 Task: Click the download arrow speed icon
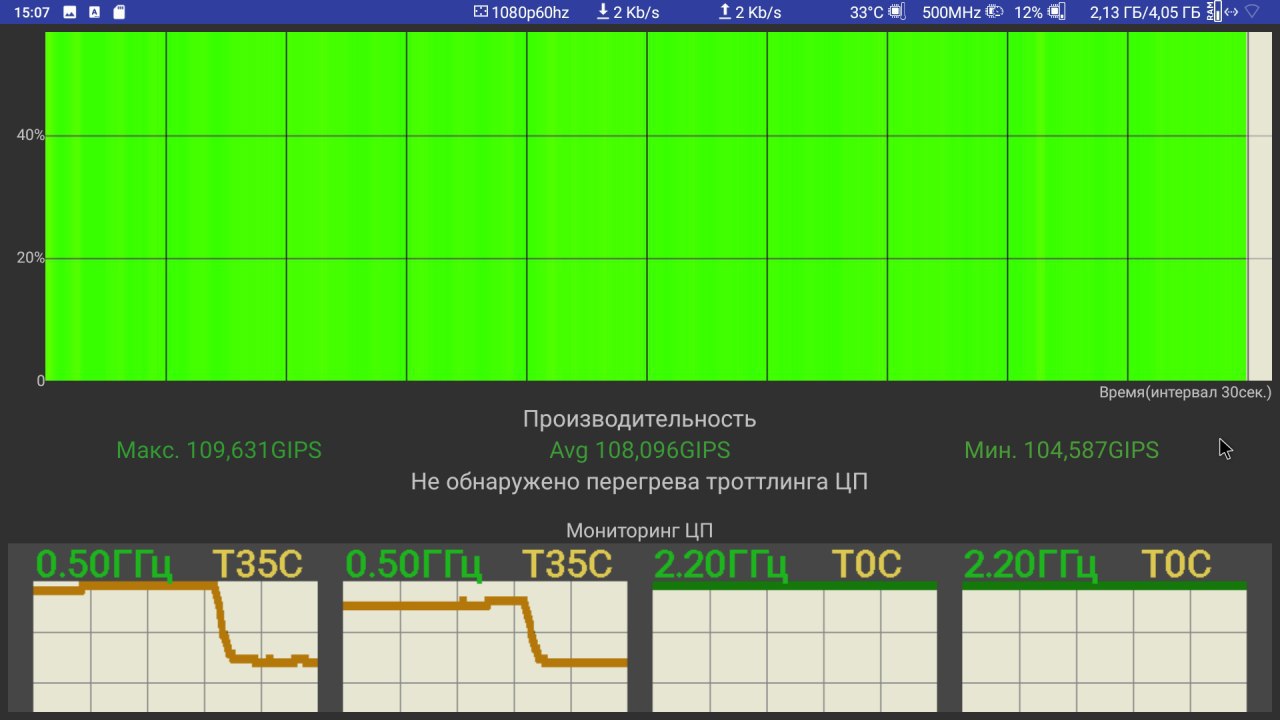tap(602, 12)
